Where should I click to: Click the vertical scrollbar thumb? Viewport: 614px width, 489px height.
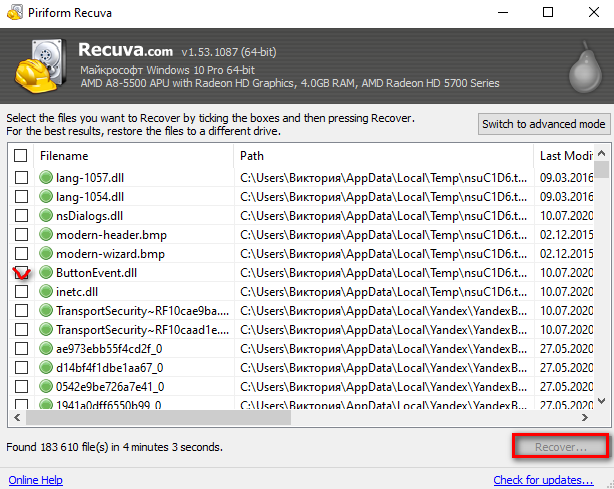coord(602,170)
